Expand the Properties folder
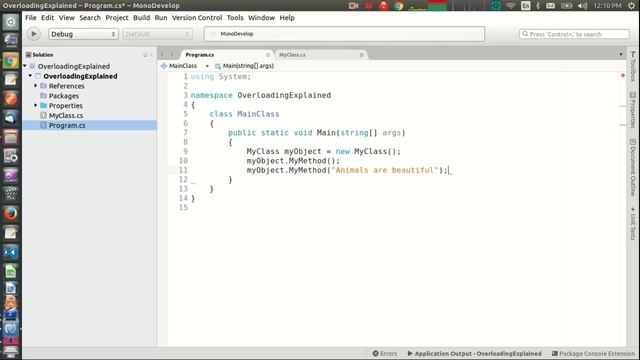 click(x=36, y=105)
